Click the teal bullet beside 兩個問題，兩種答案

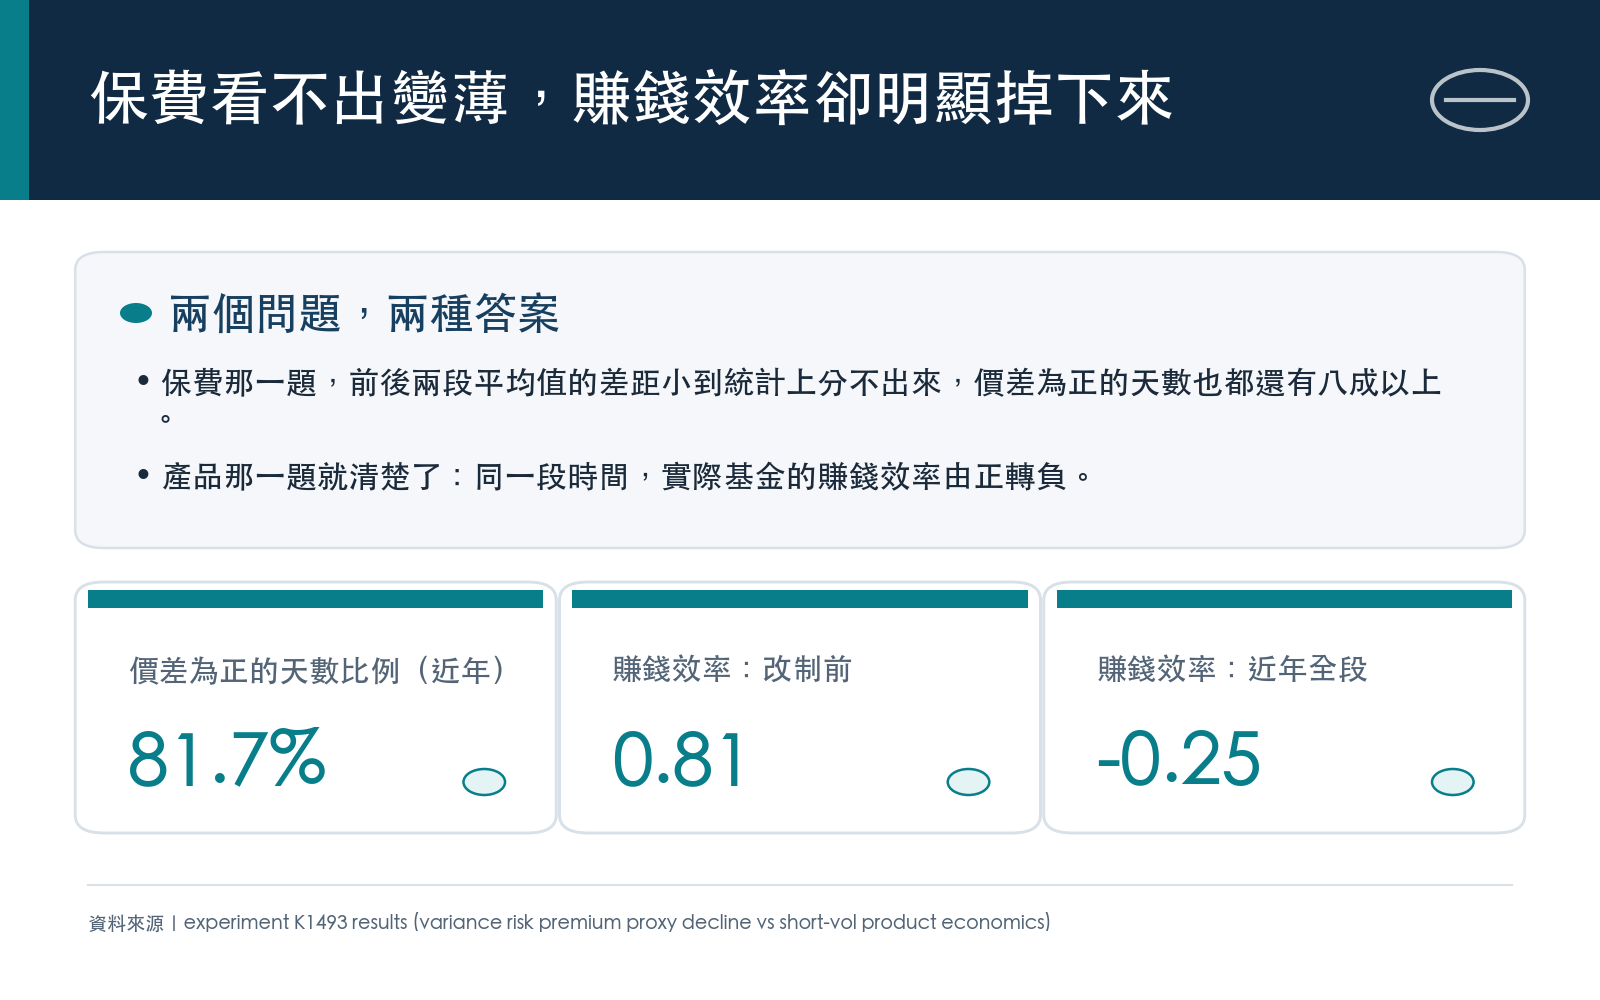coord(136,314)
